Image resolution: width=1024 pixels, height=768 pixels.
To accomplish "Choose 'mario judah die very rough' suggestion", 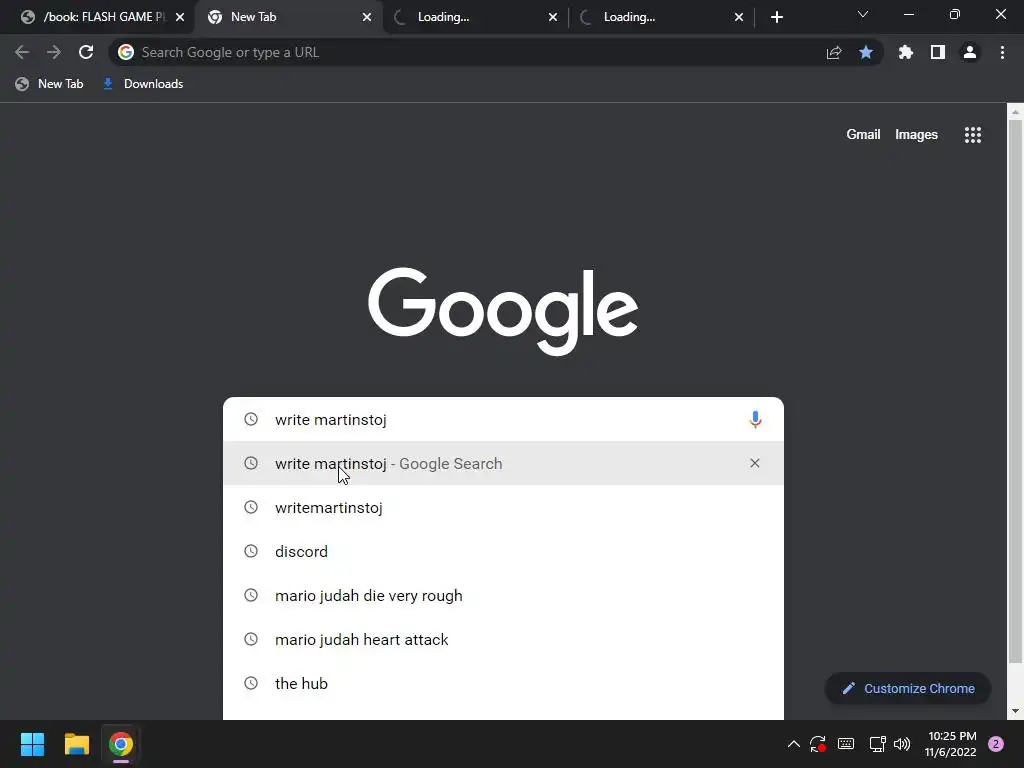I will click(x=503, y=596).
